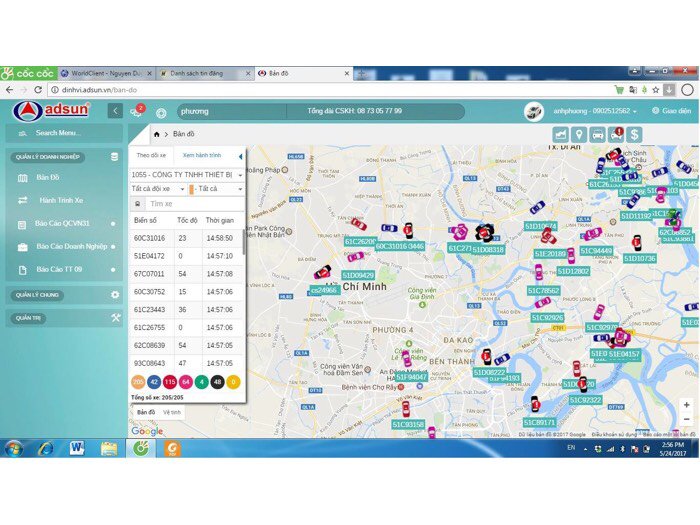Open Hành Trình Xe in sidebar menu
Viewport: 700px width, 525px height.
coord(63,200)
